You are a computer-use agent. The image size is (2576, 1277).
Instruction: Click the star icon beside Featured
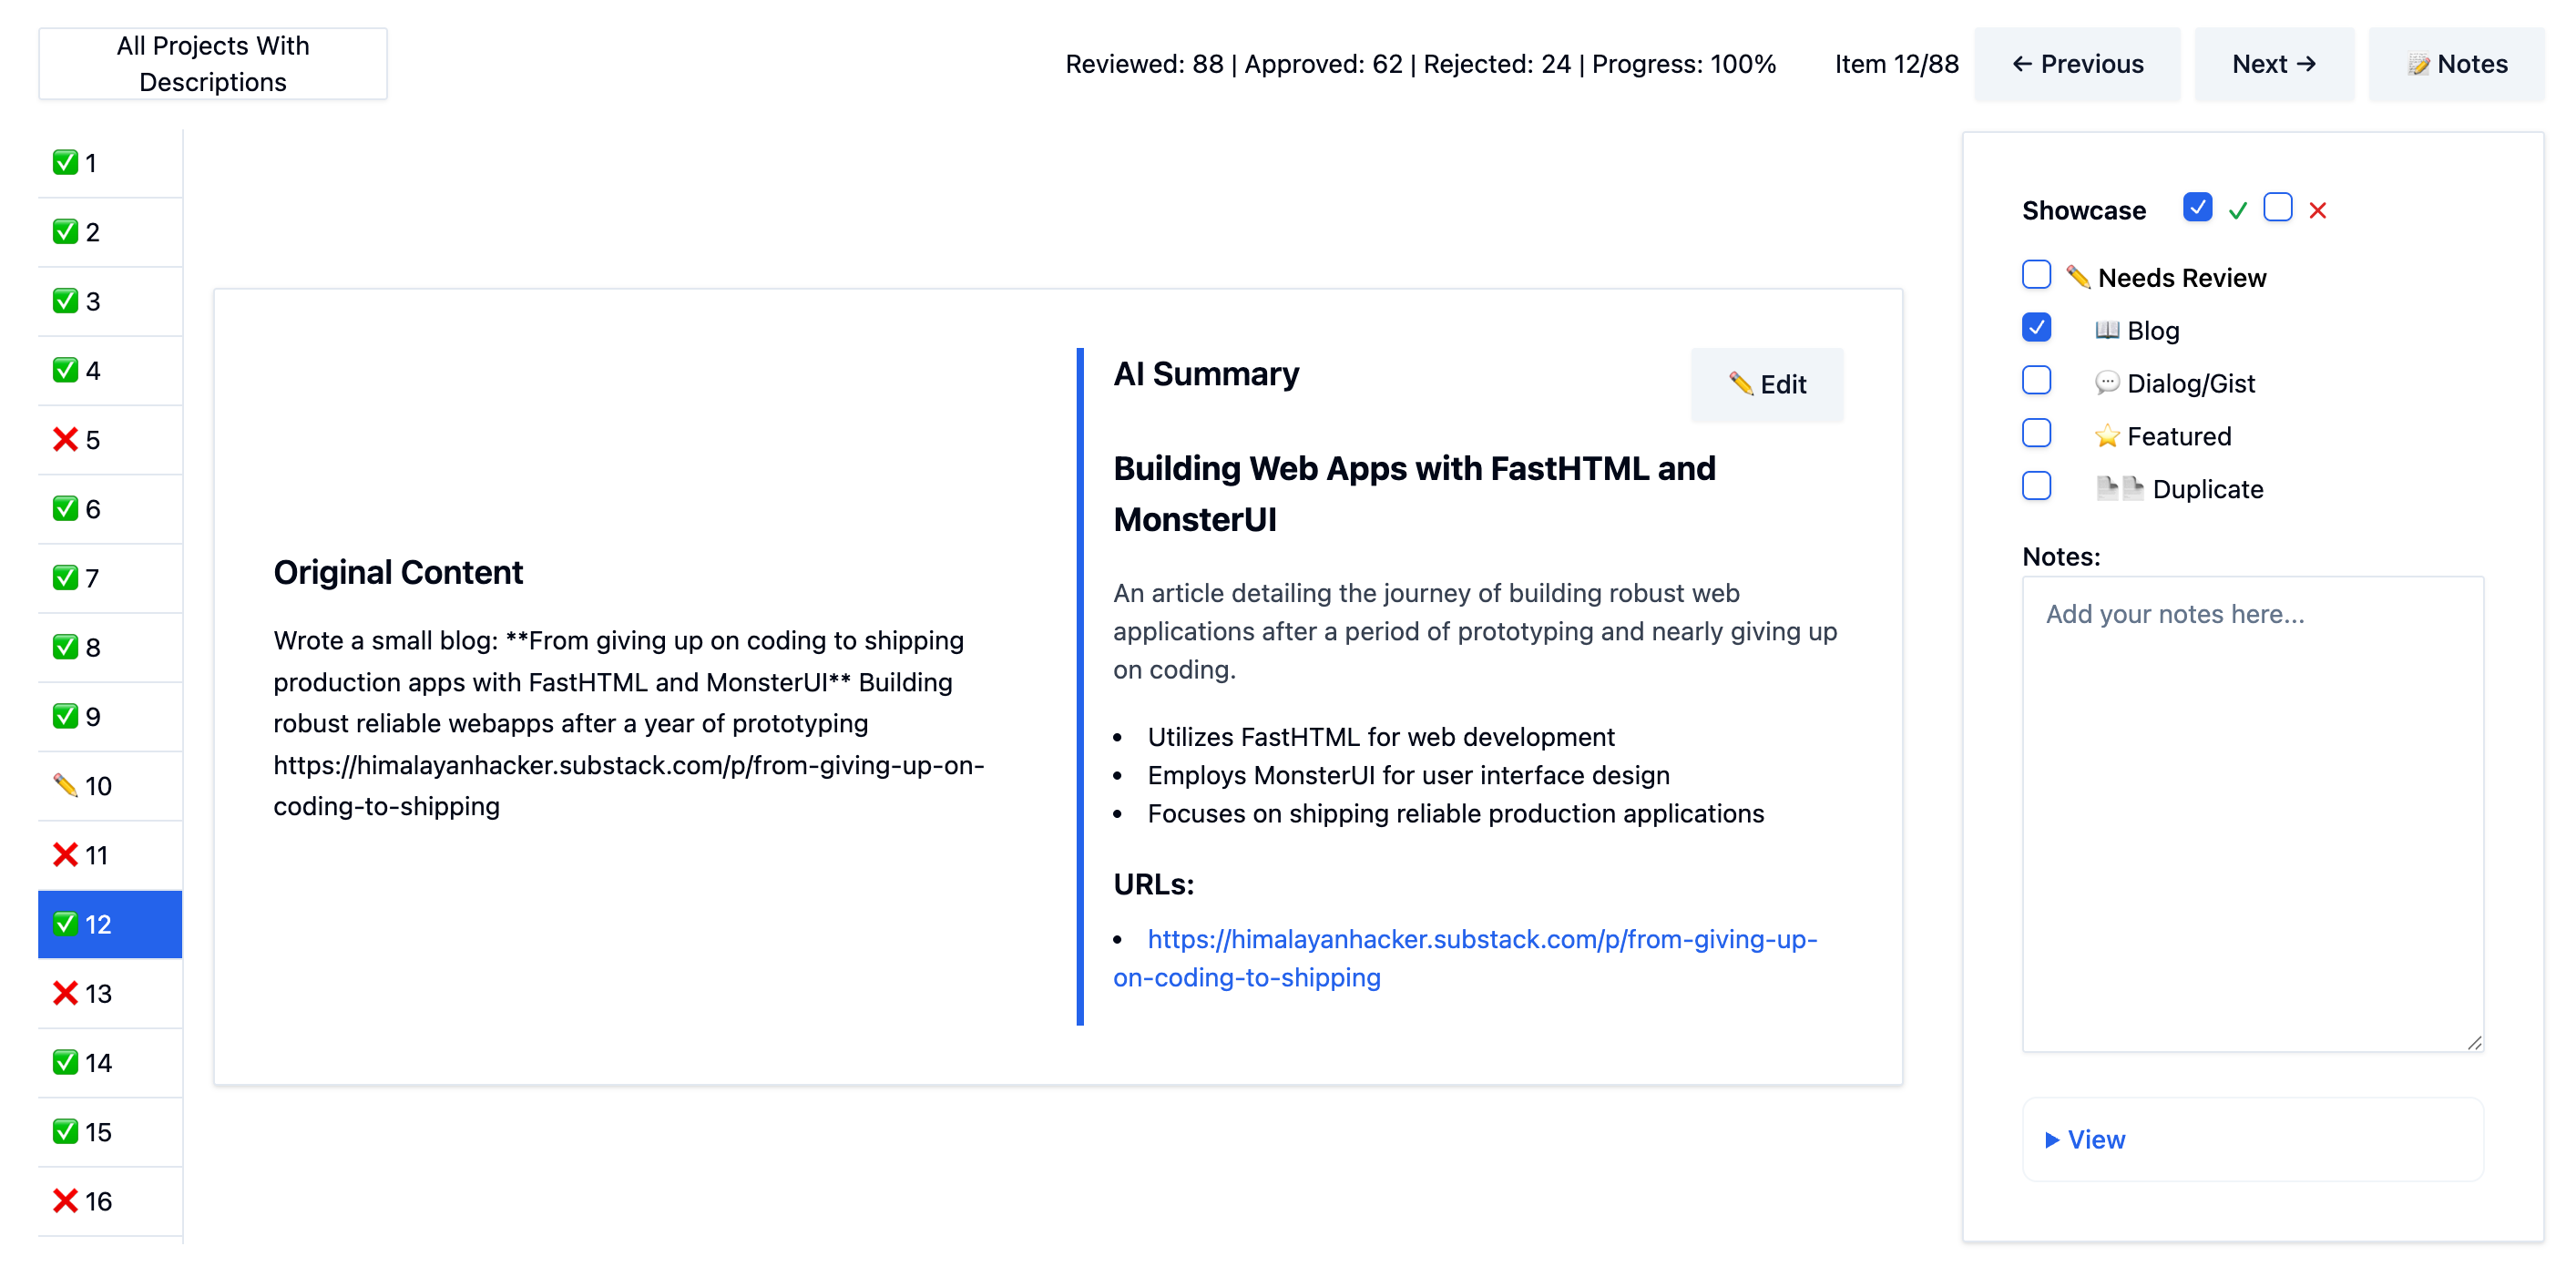click(x=2107, y=437)
